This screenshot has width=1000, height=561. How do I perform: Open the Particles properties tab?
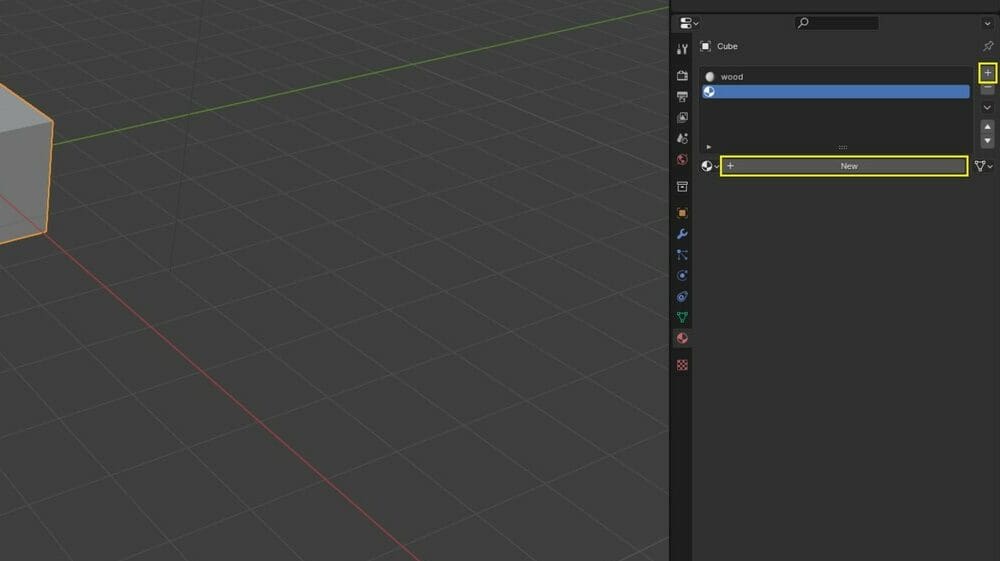[682, 255]
